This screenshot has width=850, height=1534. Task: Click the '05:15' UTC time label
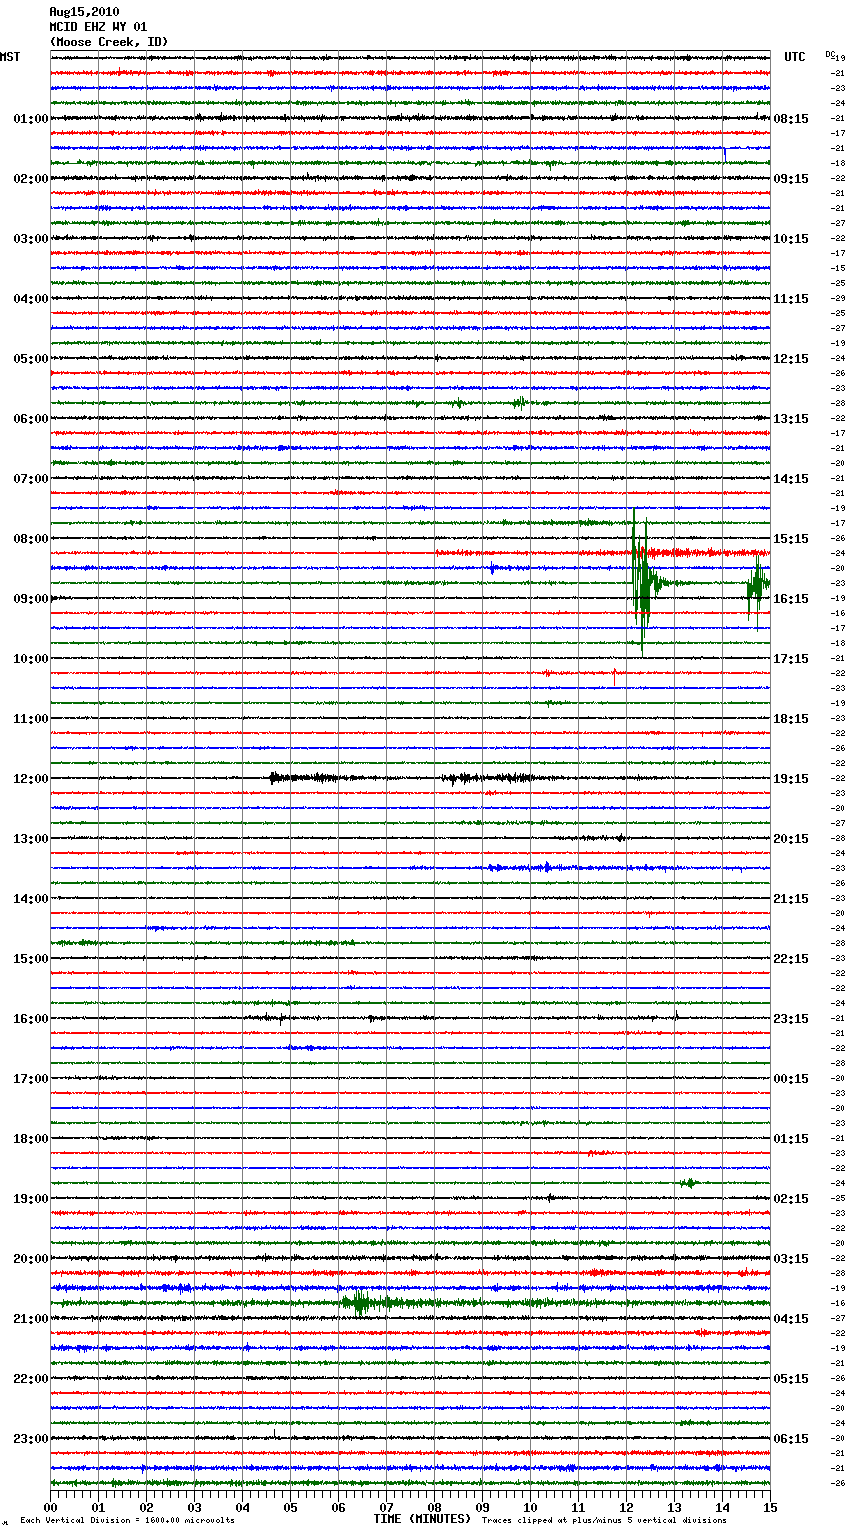coord(791,1379)
